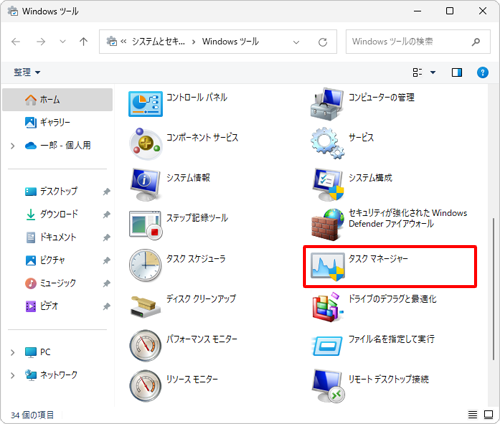
Task: Toggle the preview pane icon
Action: click(x=457, y=72)
